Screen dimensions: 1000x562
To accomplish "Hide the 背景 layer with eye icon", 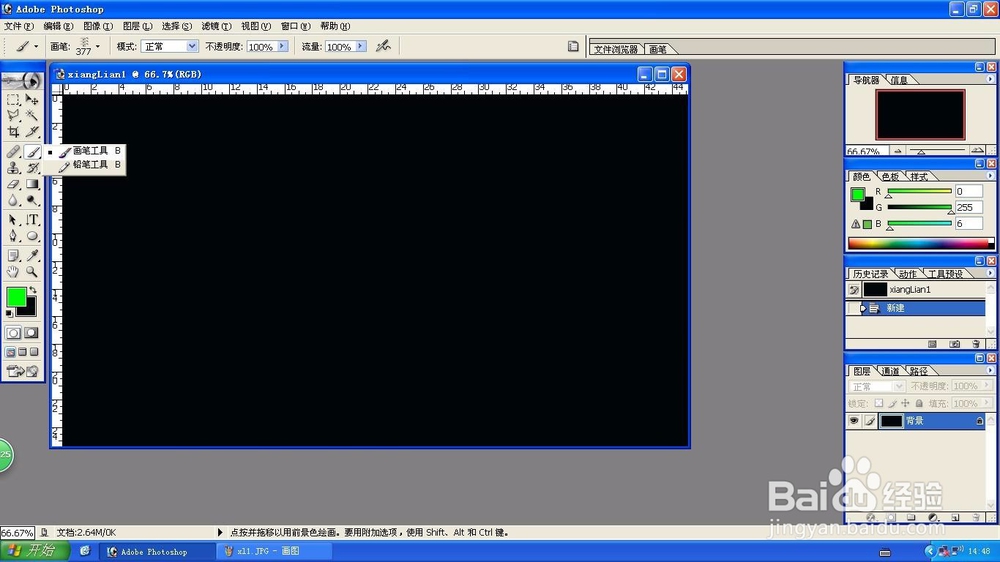I will point(853,420).
